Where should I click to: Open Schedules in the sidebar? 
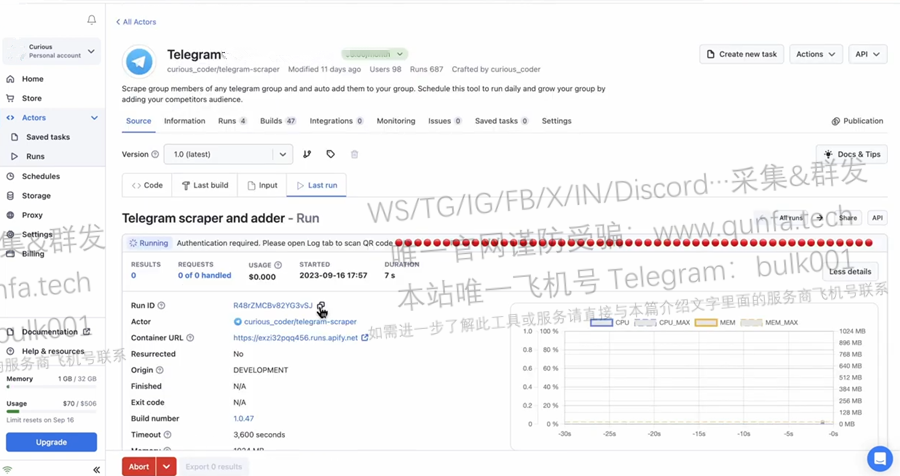[x=41, y=176]
